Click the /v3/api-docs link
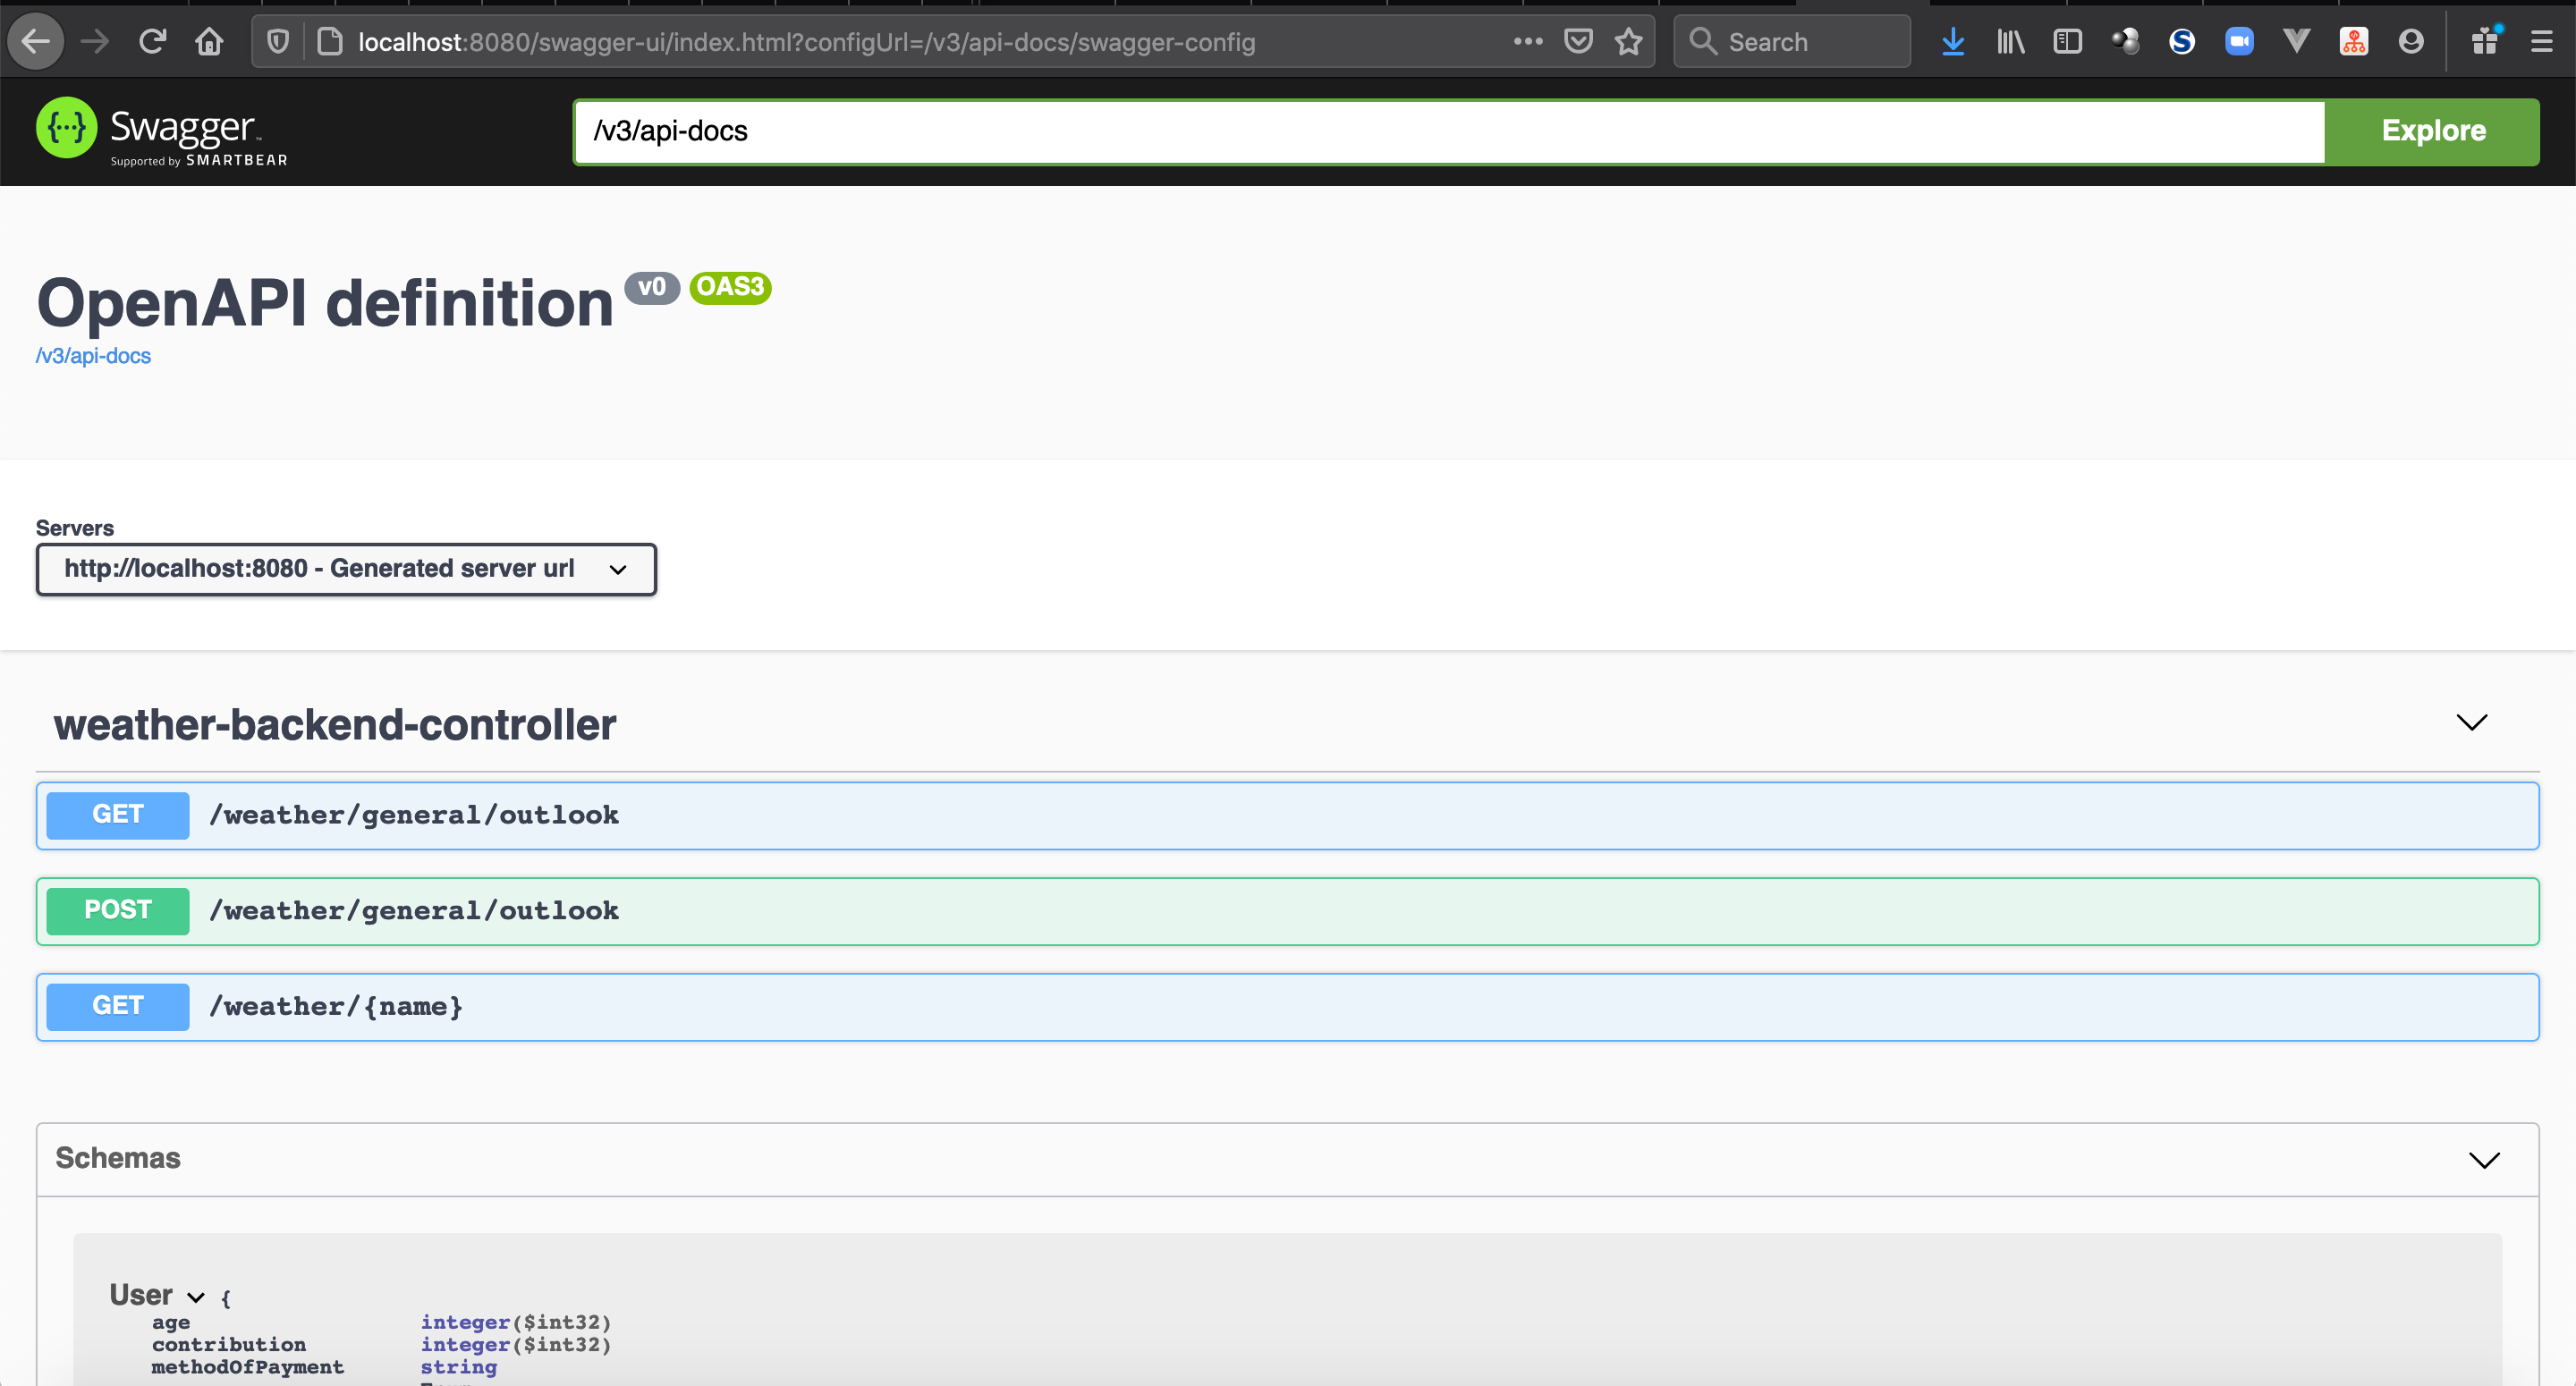 (94, 355)
